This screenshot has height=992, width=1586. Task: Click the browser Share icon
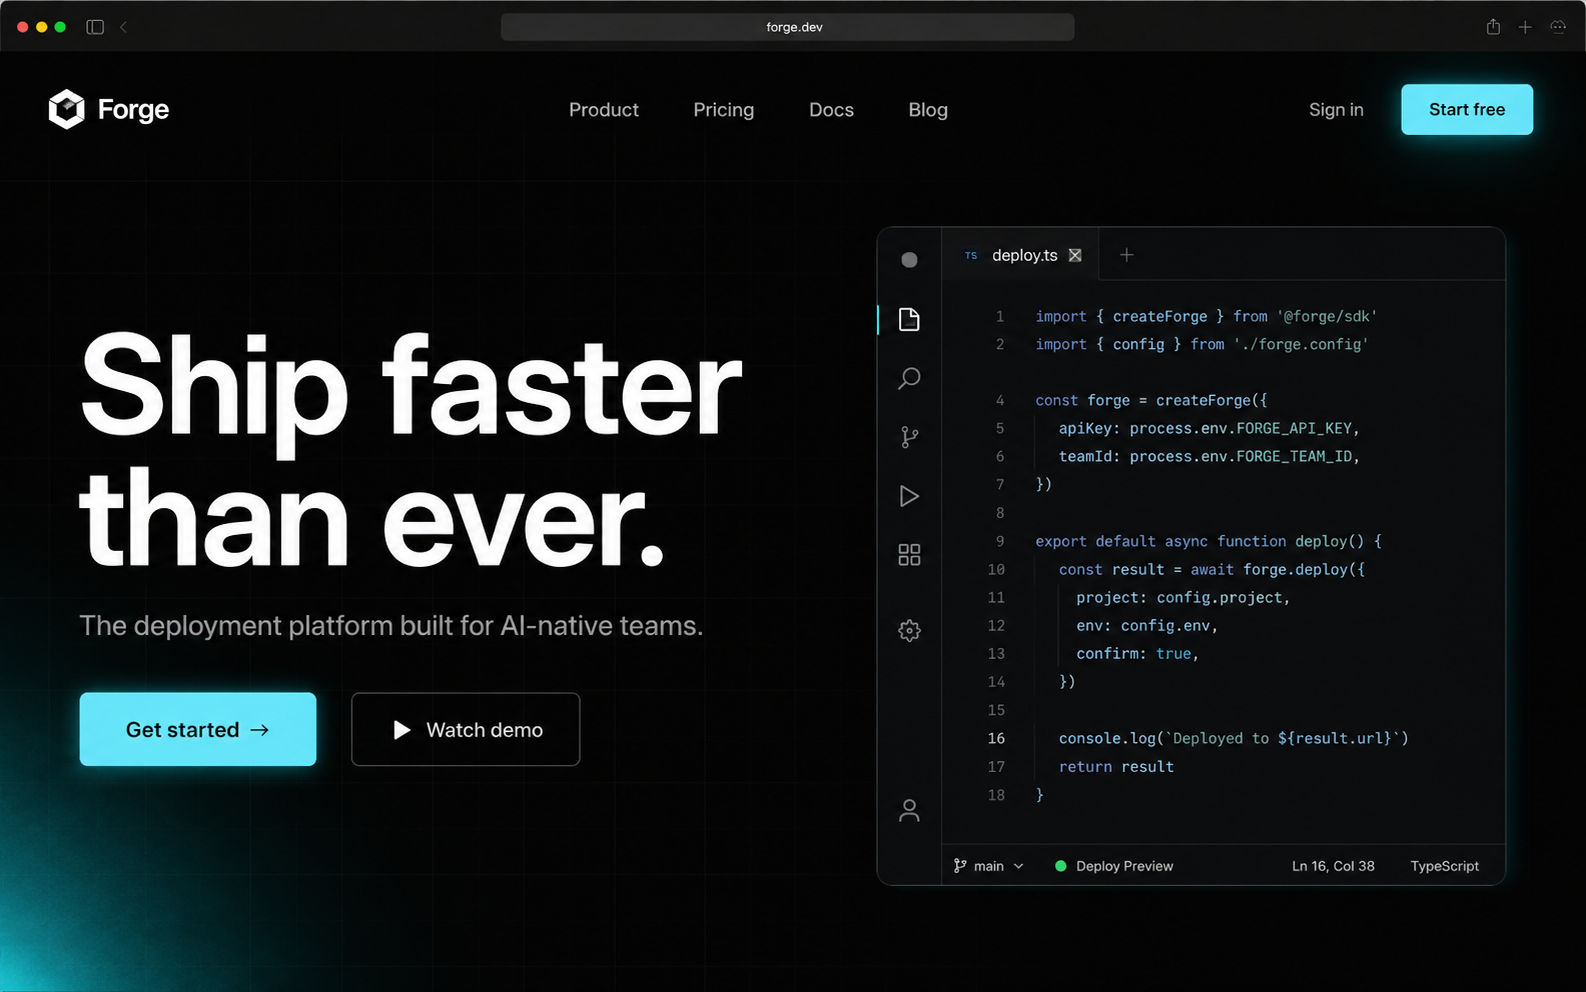(x=1493, y=27)
